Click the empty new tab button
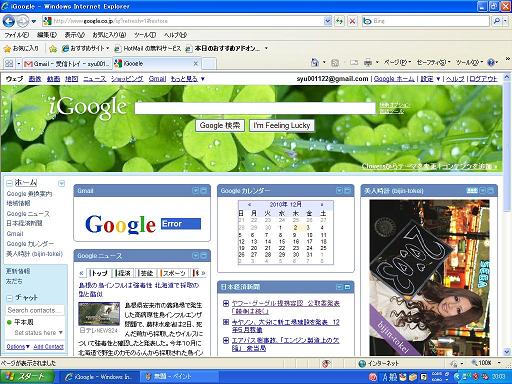The width and height of the screenshot is (512, 384). point(209,63)
